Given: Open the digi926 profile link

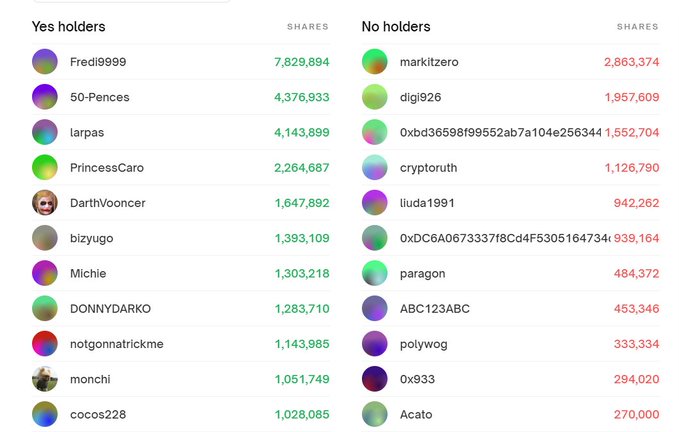Looking at the screenshot, I should 420,97.
